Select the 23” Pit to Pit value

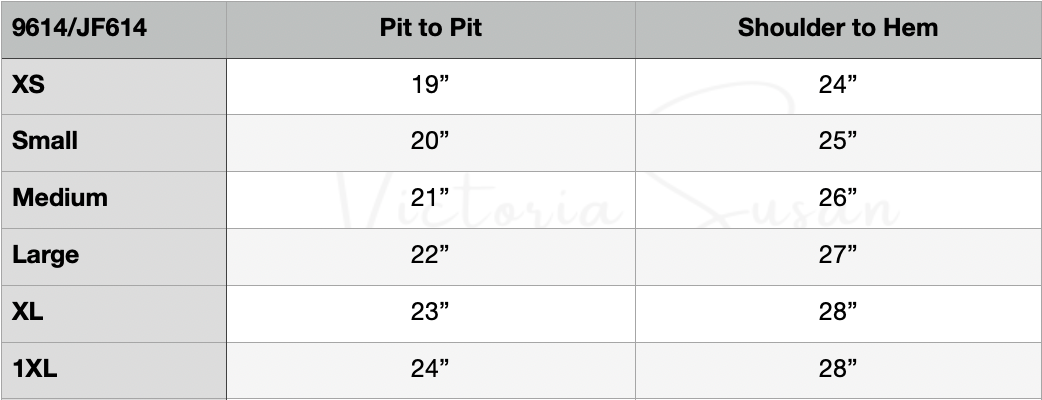(431, 312)
